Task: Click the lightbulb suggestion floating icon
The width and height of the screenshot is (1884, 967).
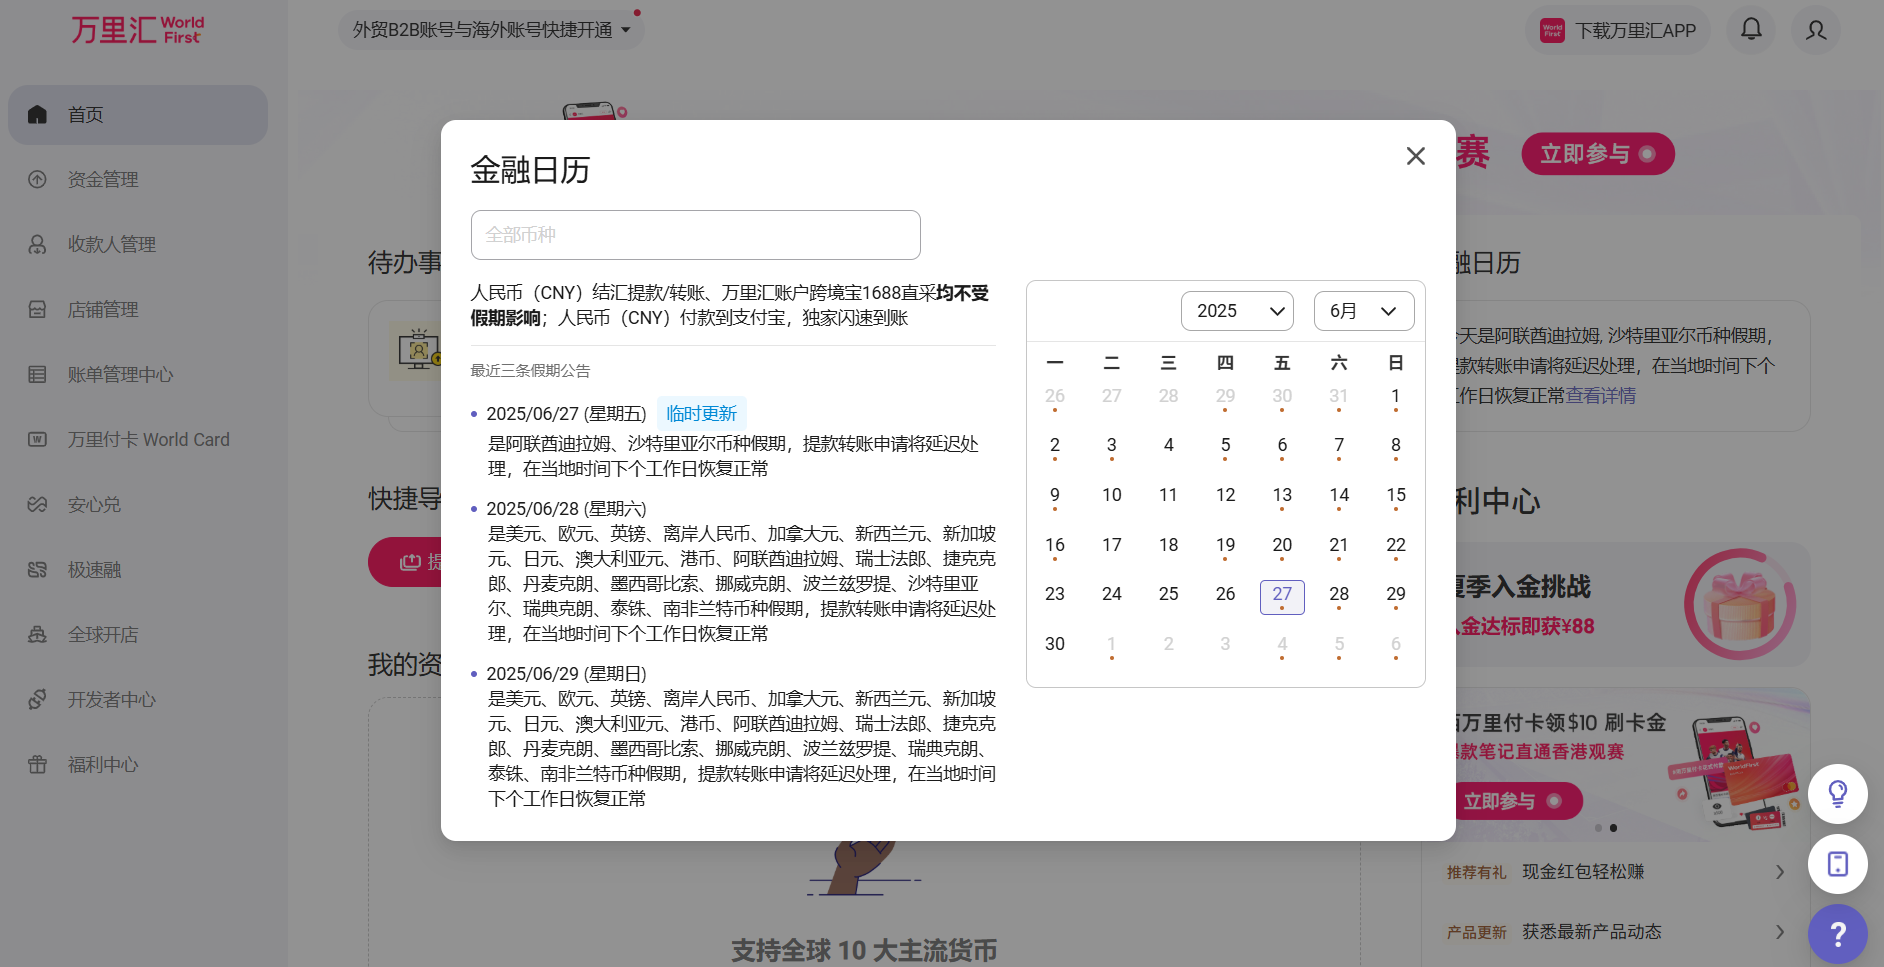Action: click(1837, 794)
